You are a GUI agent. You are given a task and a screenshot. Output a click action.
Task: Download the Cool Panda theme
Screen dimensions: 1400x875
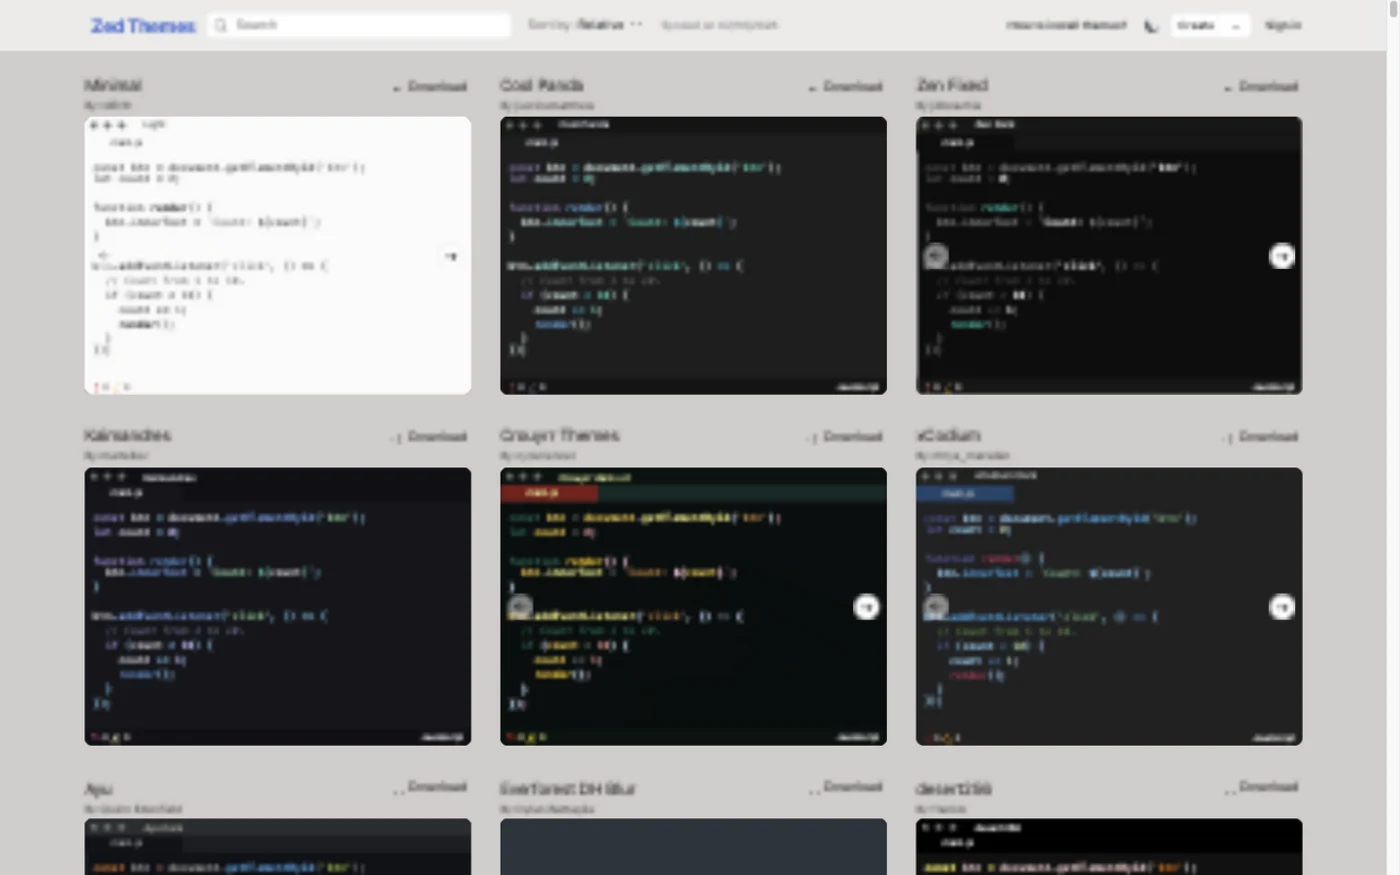click(846, 86)
